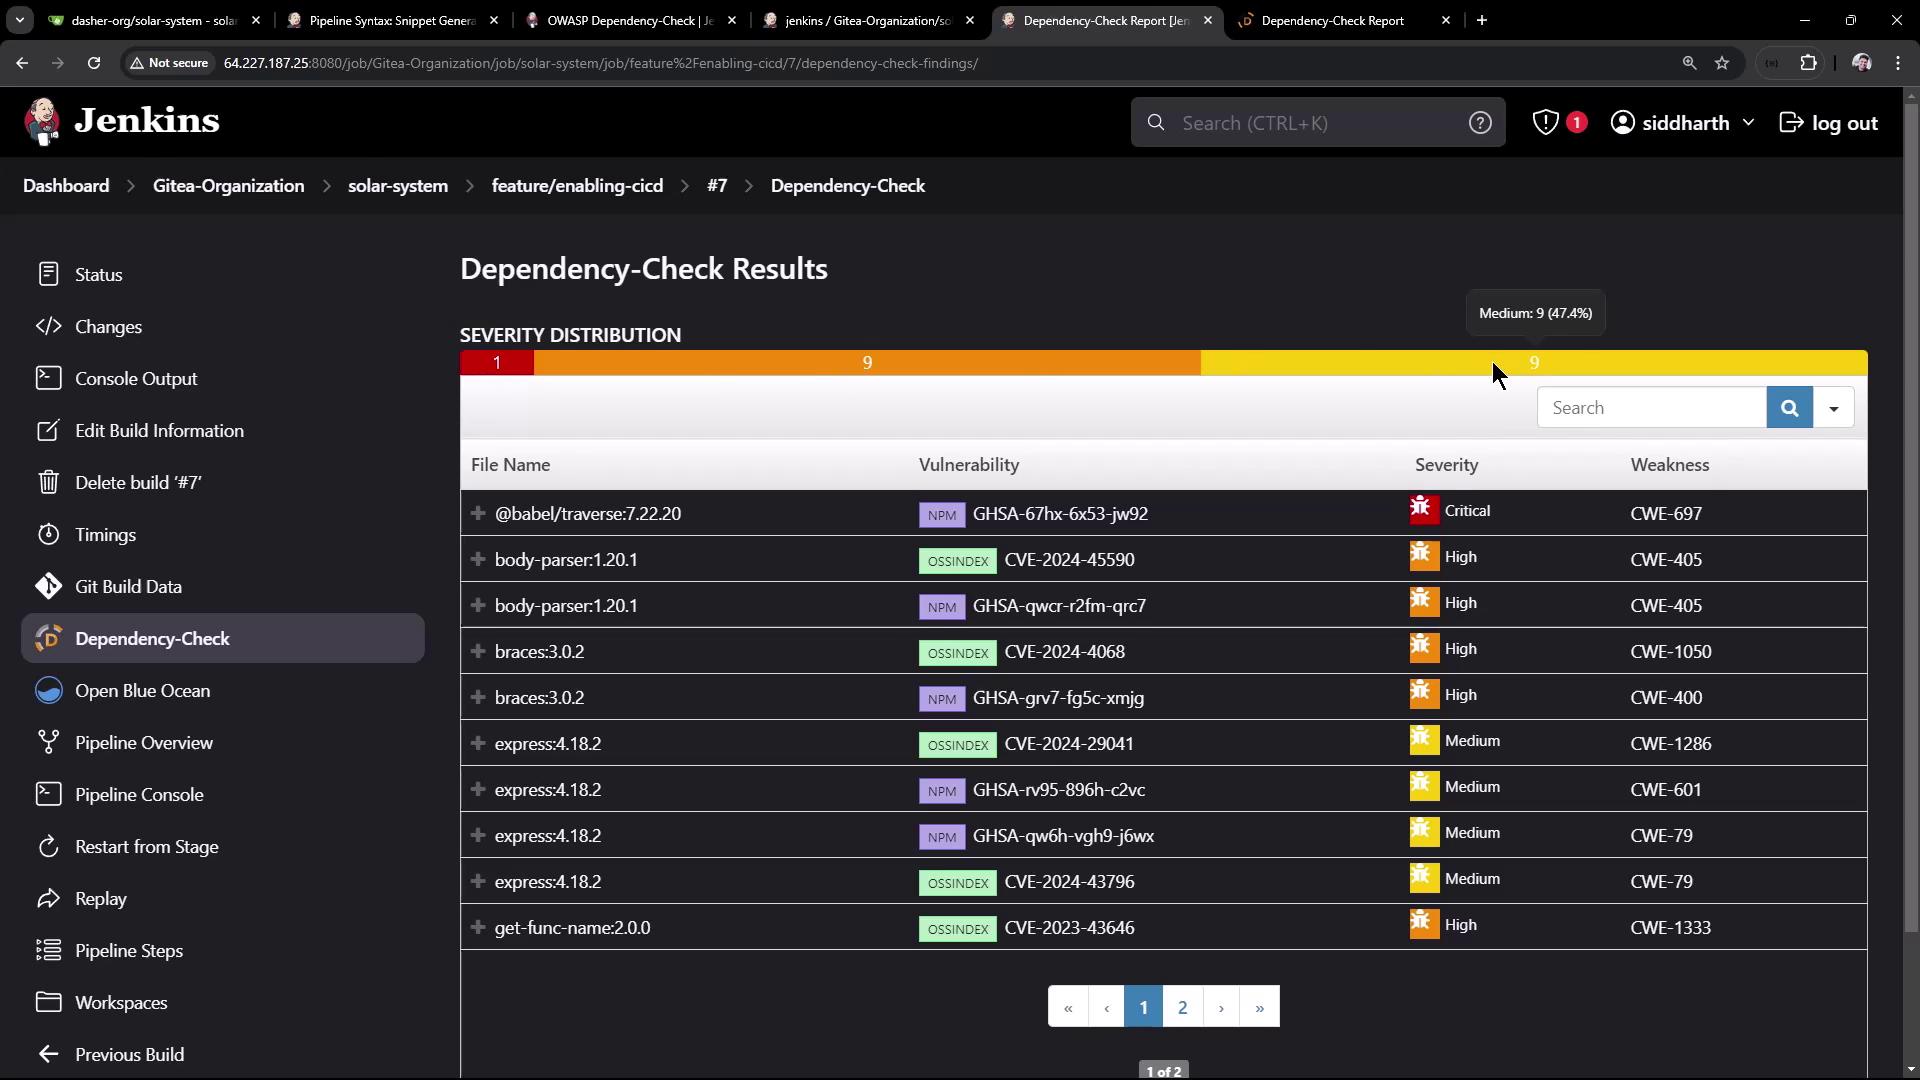The height and width of the screenshot is (1080, 1920).
Task: Open Console Output from sidebar
Action: point(136,379)
